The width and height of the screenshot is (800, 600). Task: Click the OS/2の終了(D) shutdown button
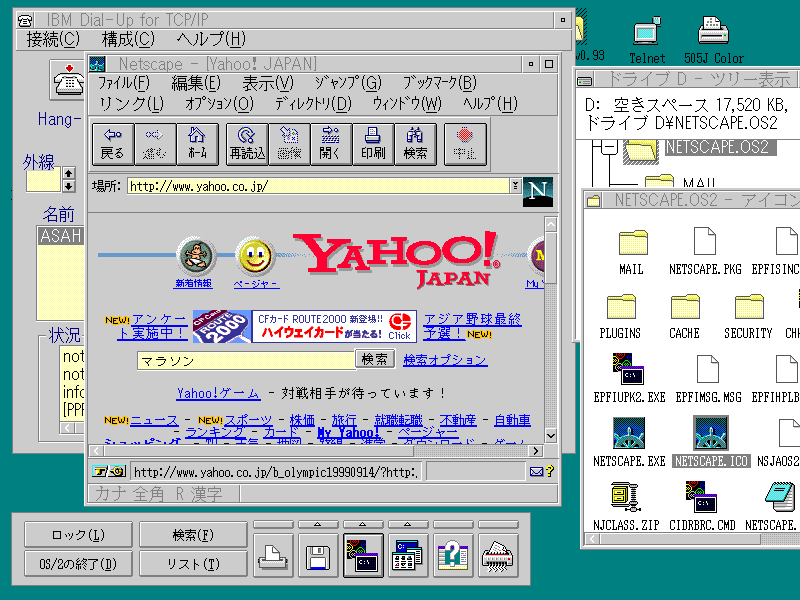coord(78,564)
